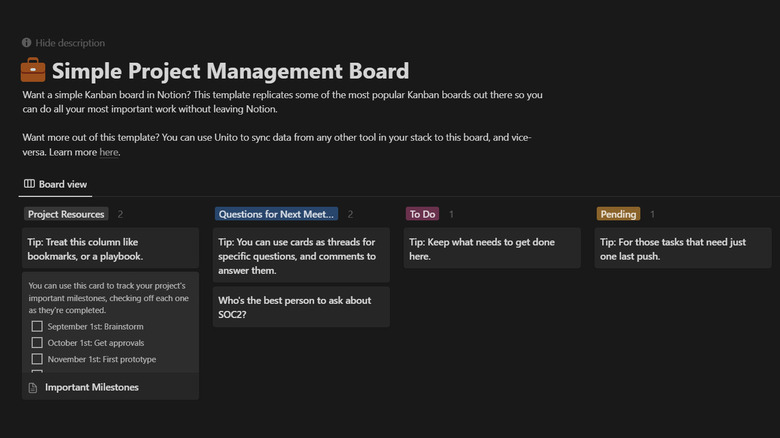Switch to the Board view tab
The height and width of the screenshot is (438, 780).
click(x=58, y=184)
